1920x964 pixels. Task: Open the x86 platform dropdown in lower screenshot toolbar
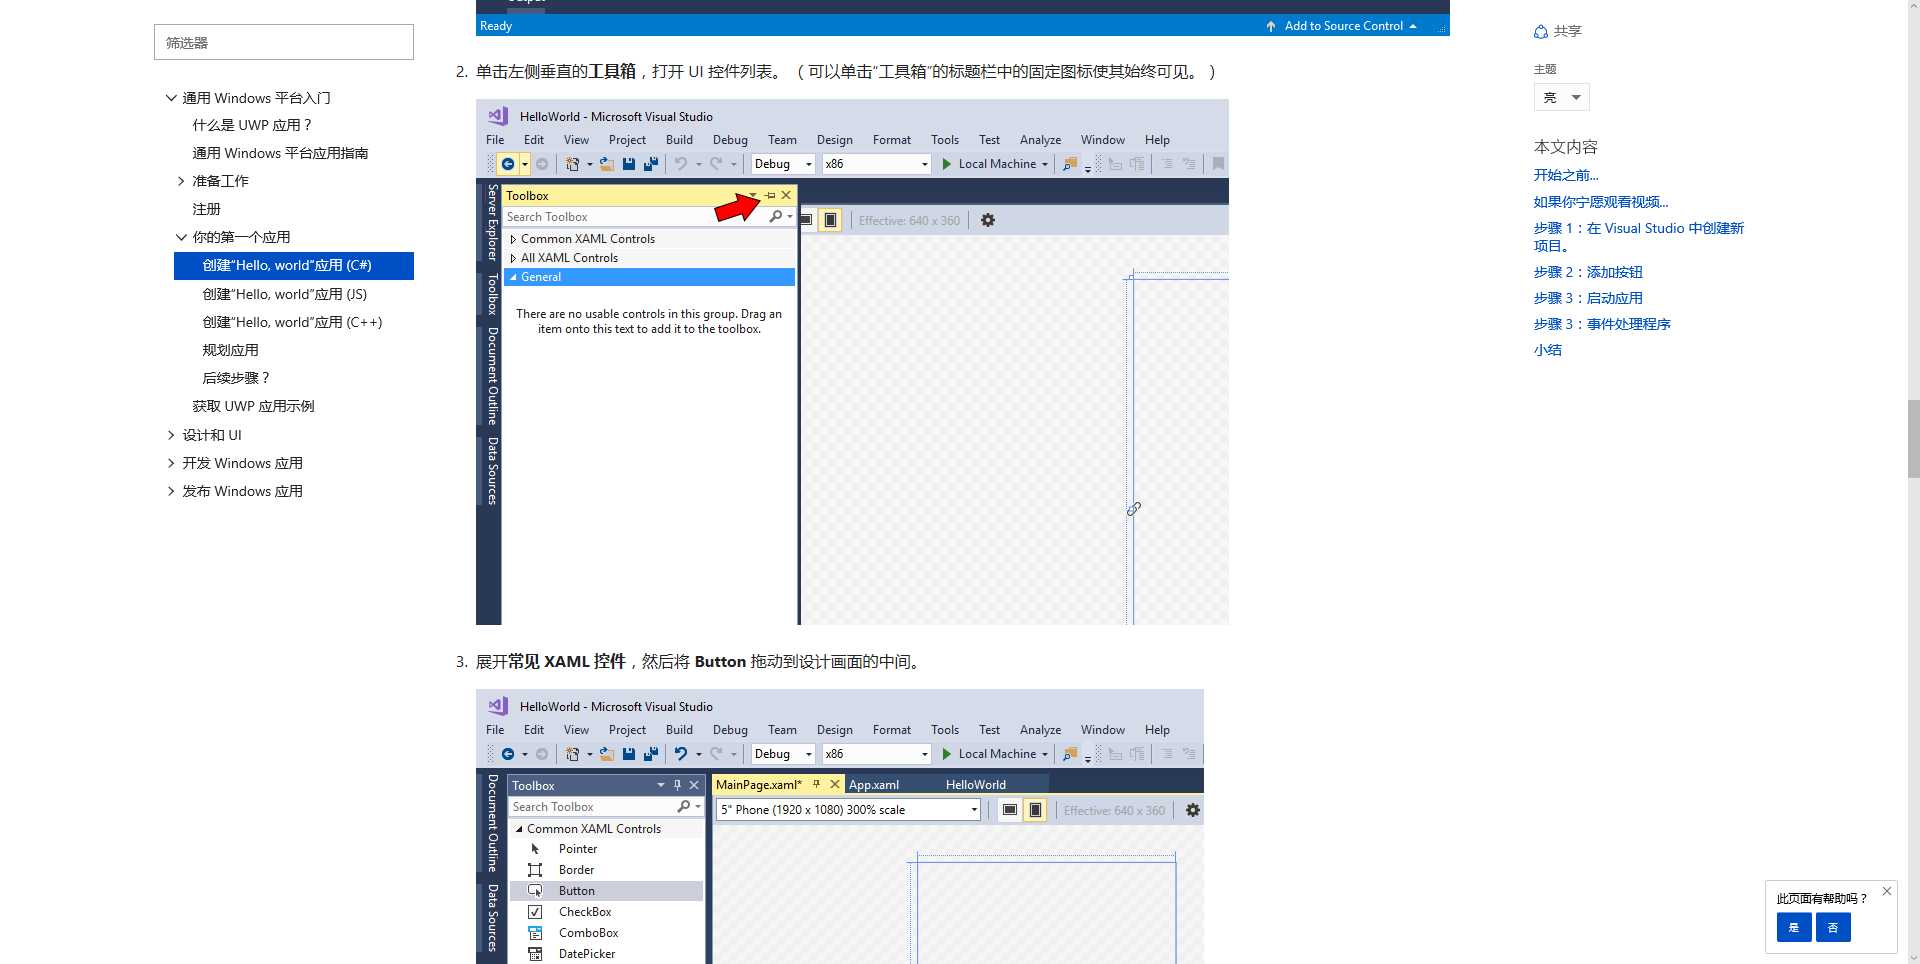pos(877,754)
